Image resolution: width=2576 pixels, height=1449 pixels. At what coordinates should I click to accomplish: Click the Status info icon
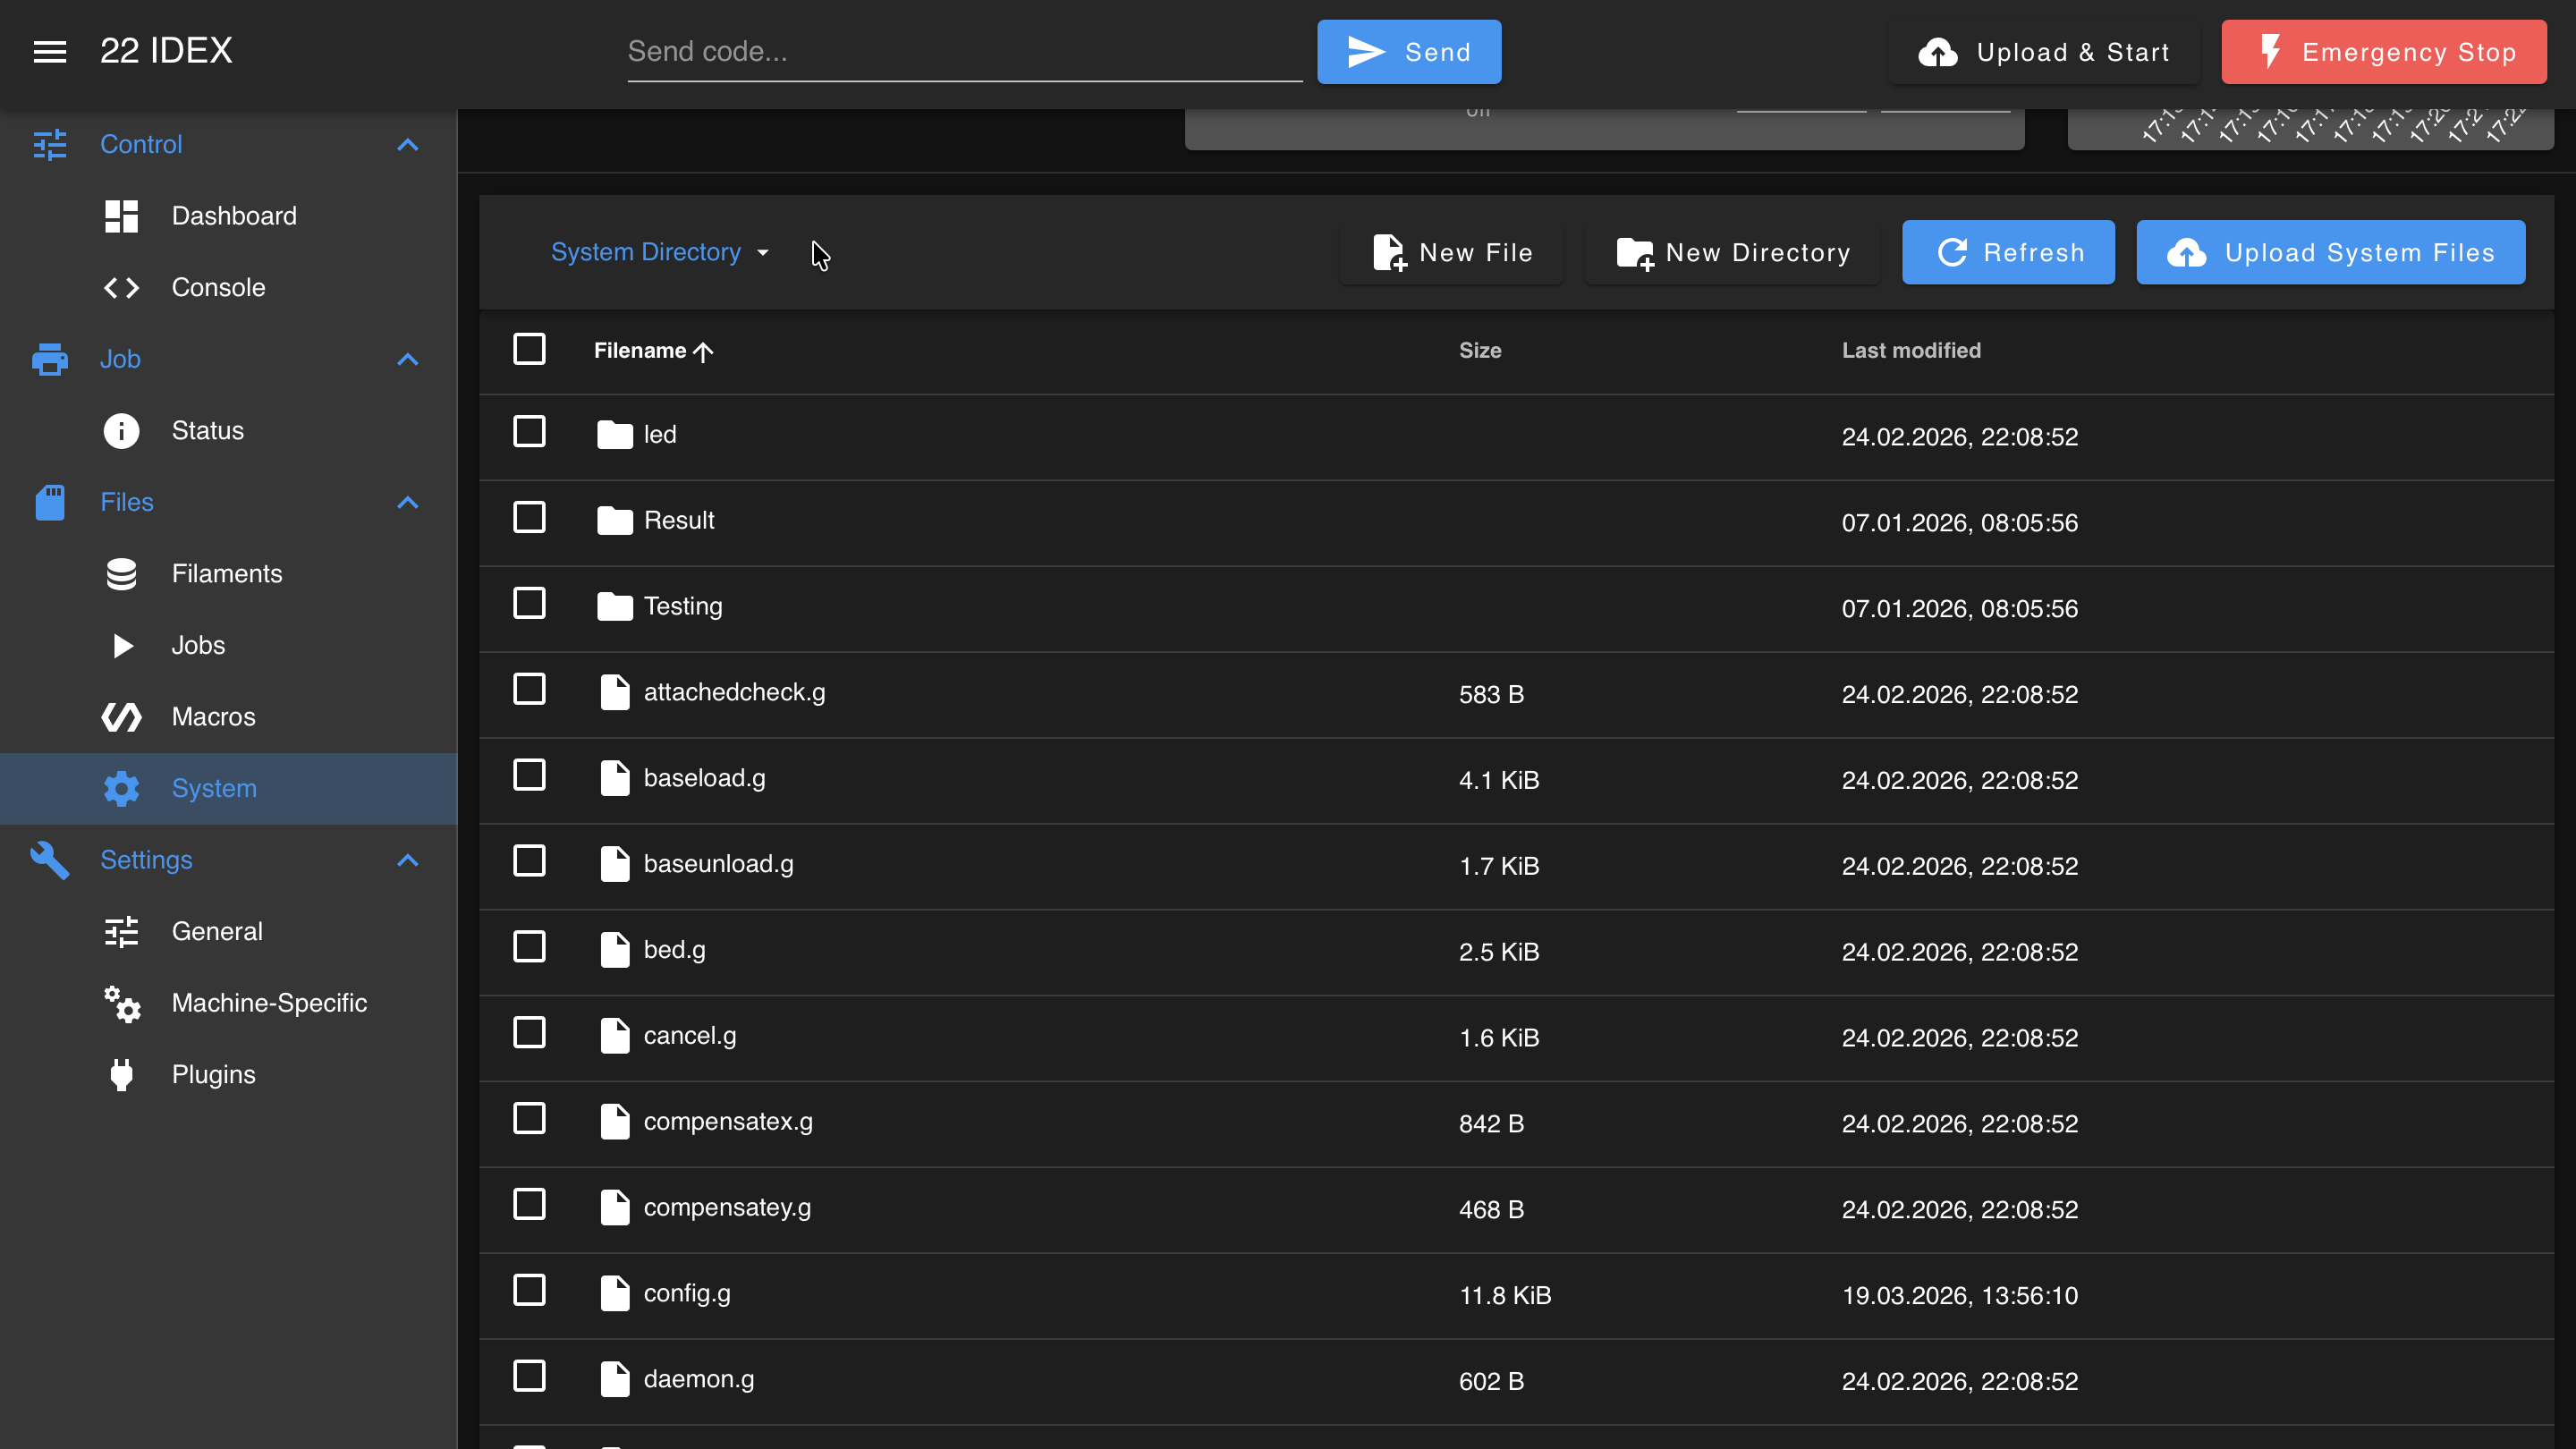pos(122,431)
